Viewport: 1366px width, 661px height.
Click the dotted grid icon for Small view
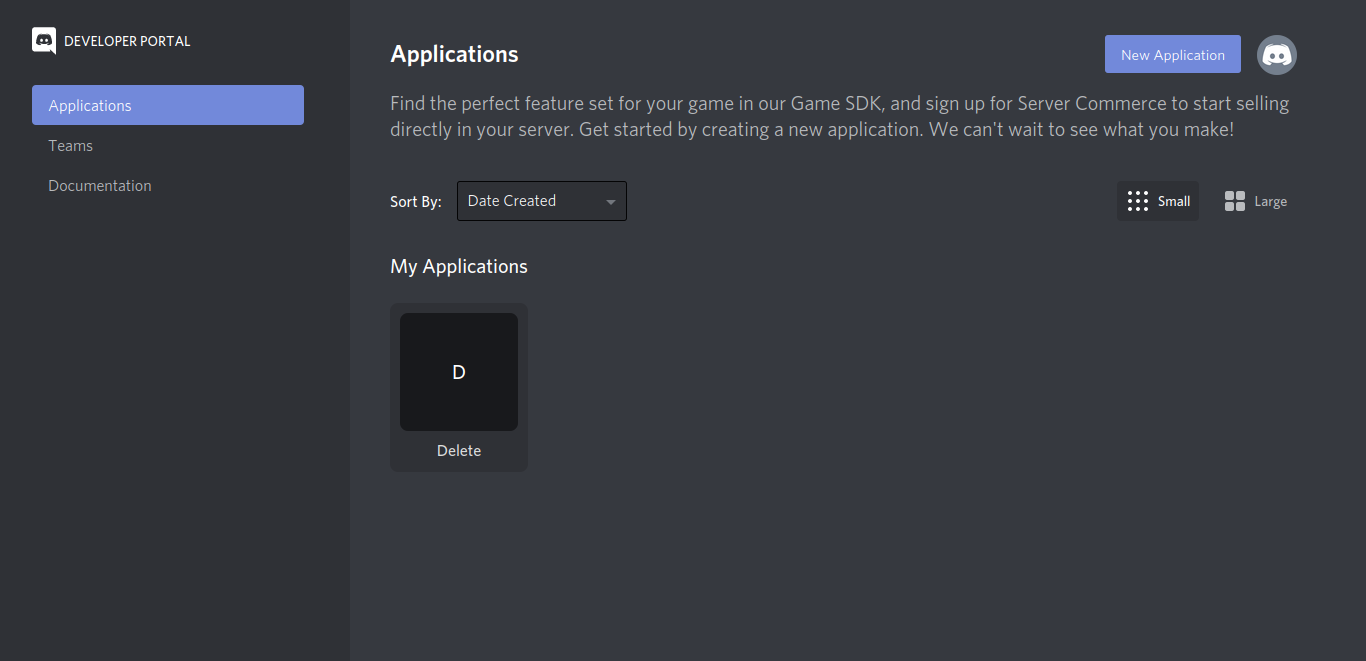tap(1137, 201)
